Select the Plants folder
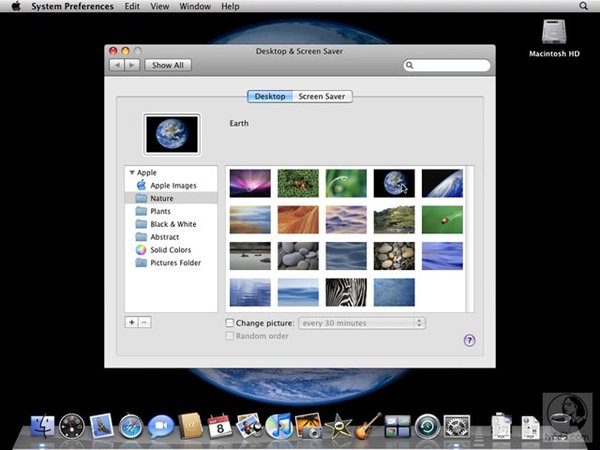This screenshot has width=600, height=450. click(x=171, y=211)
